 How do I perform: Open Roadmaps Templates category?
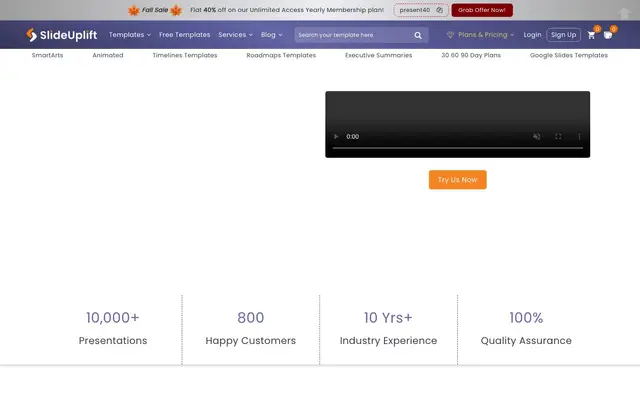coord(281,56)
